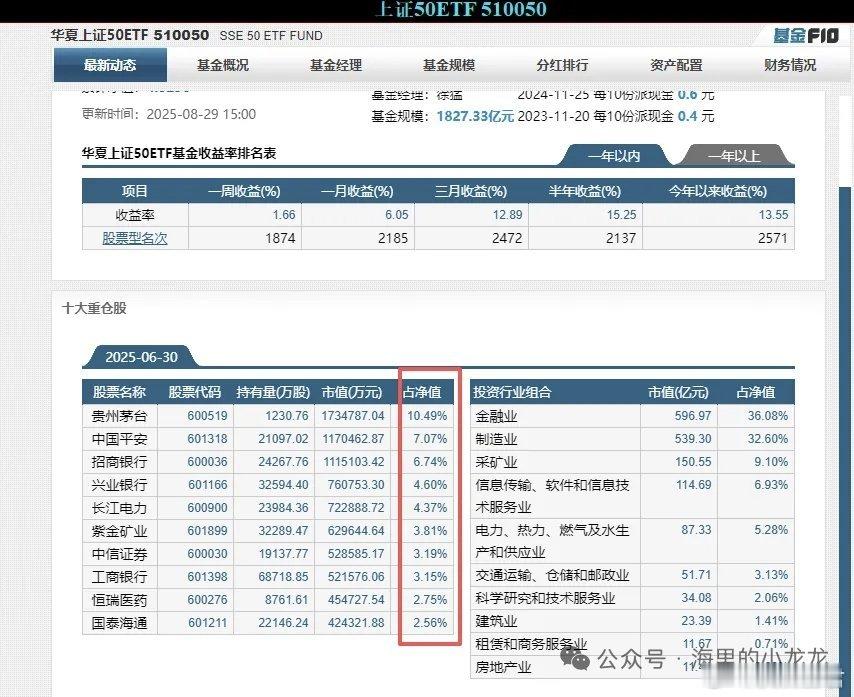Click the 今年以来收益(%) column header

[717, 191]
